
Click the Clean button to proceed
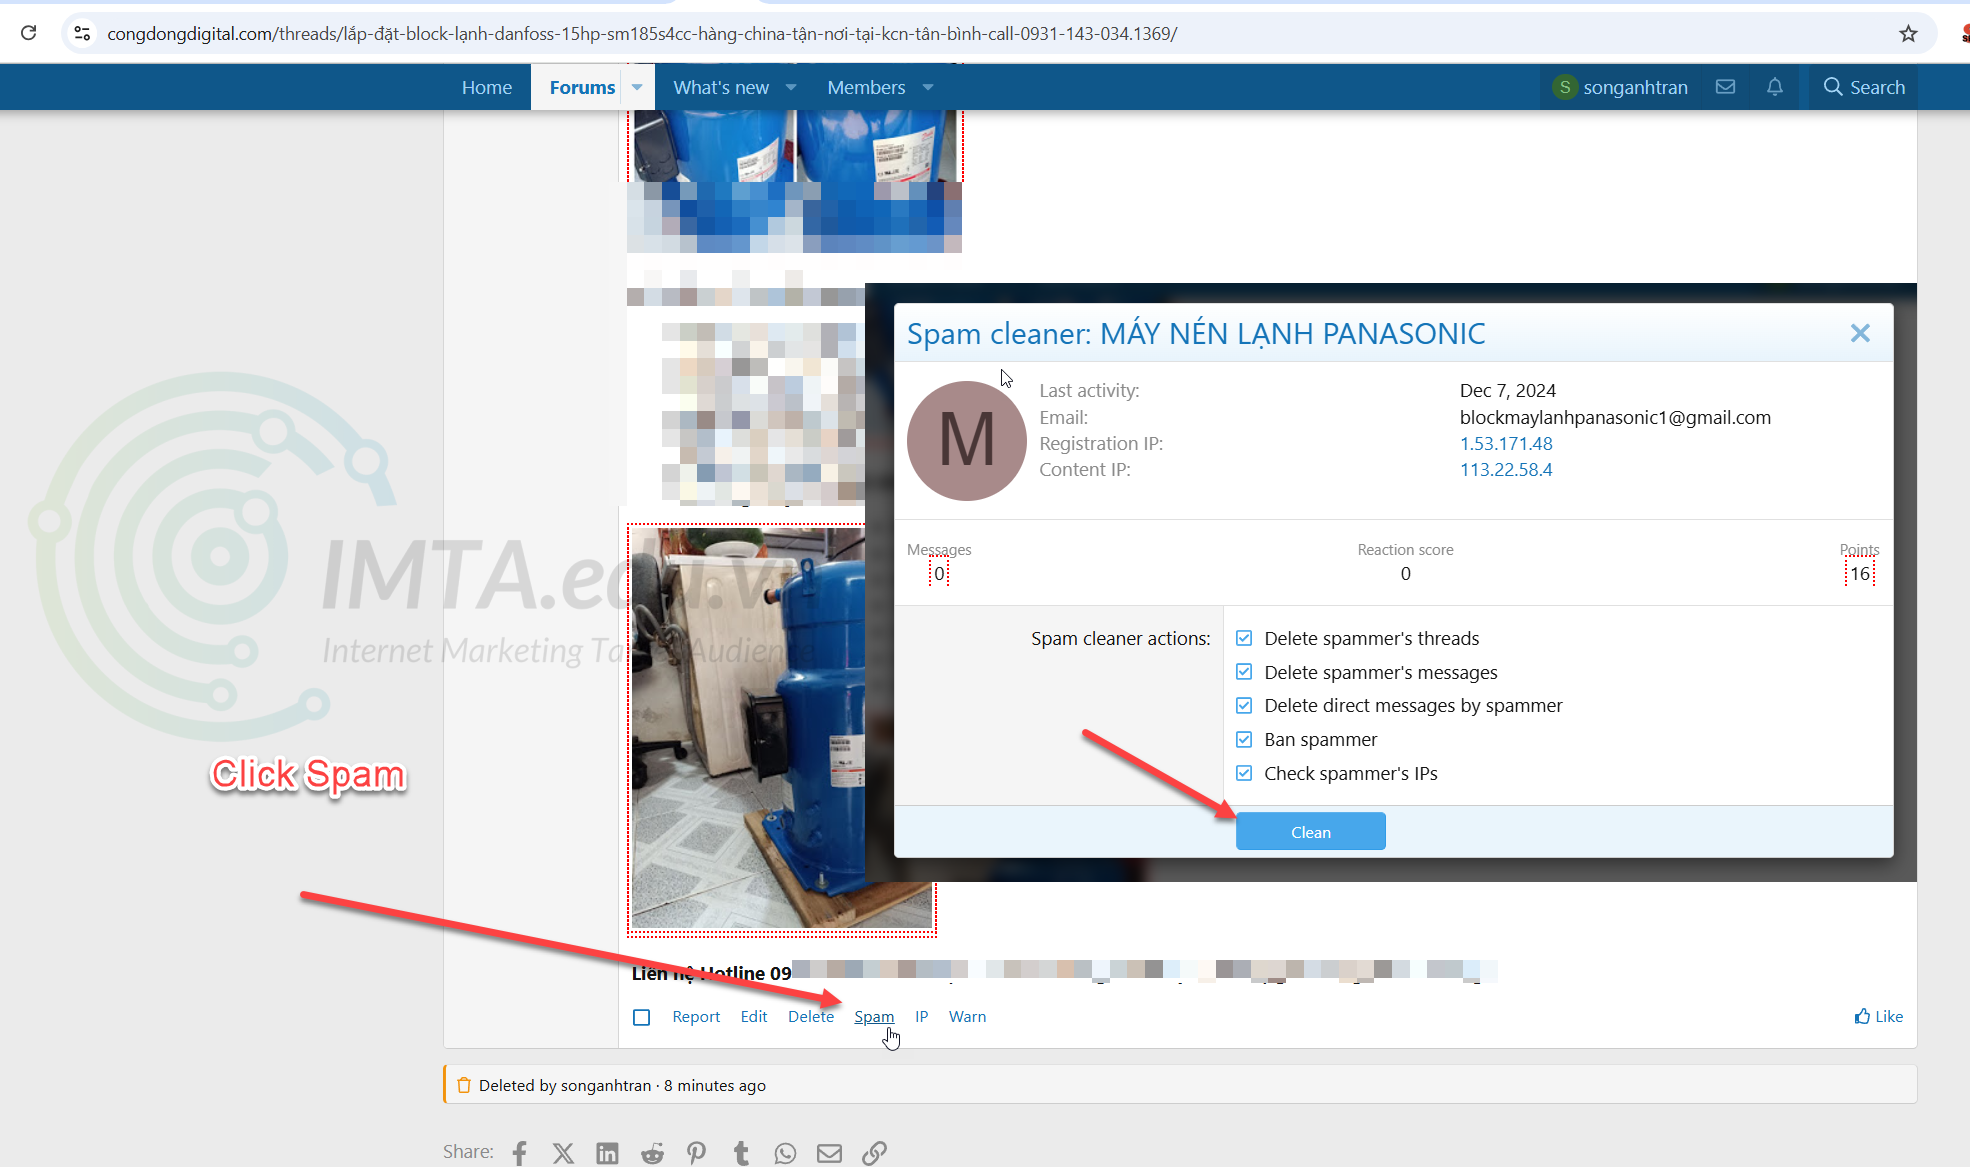[x=1310, y=831]
